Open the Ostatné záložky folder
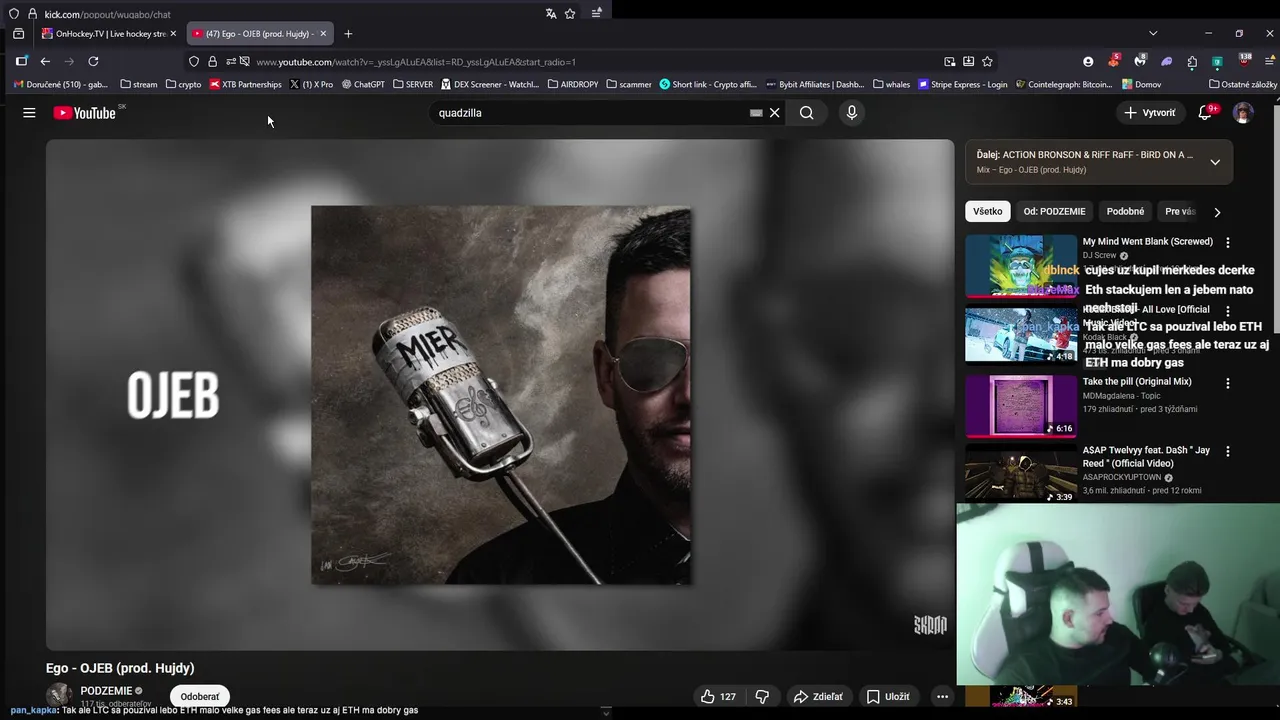The image size is (1280, 720). click(1243, 85)
